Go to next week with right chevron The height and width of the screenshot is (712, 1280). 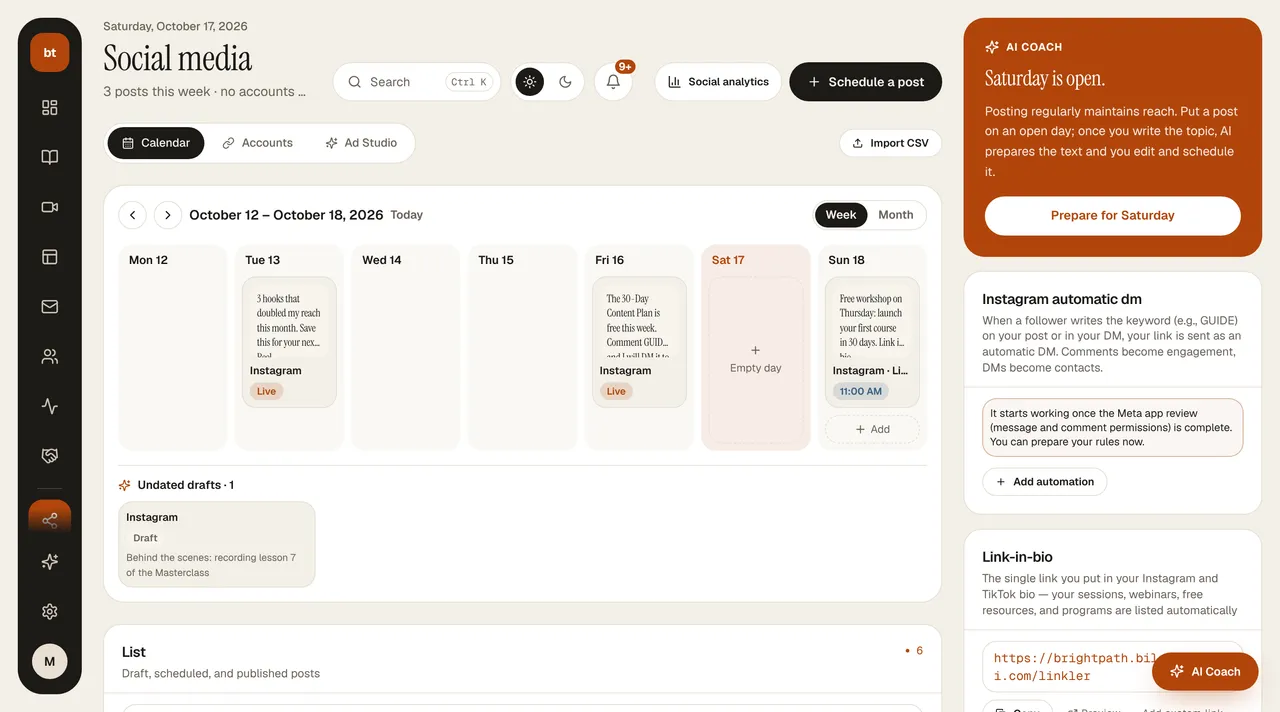pos(168,215)
